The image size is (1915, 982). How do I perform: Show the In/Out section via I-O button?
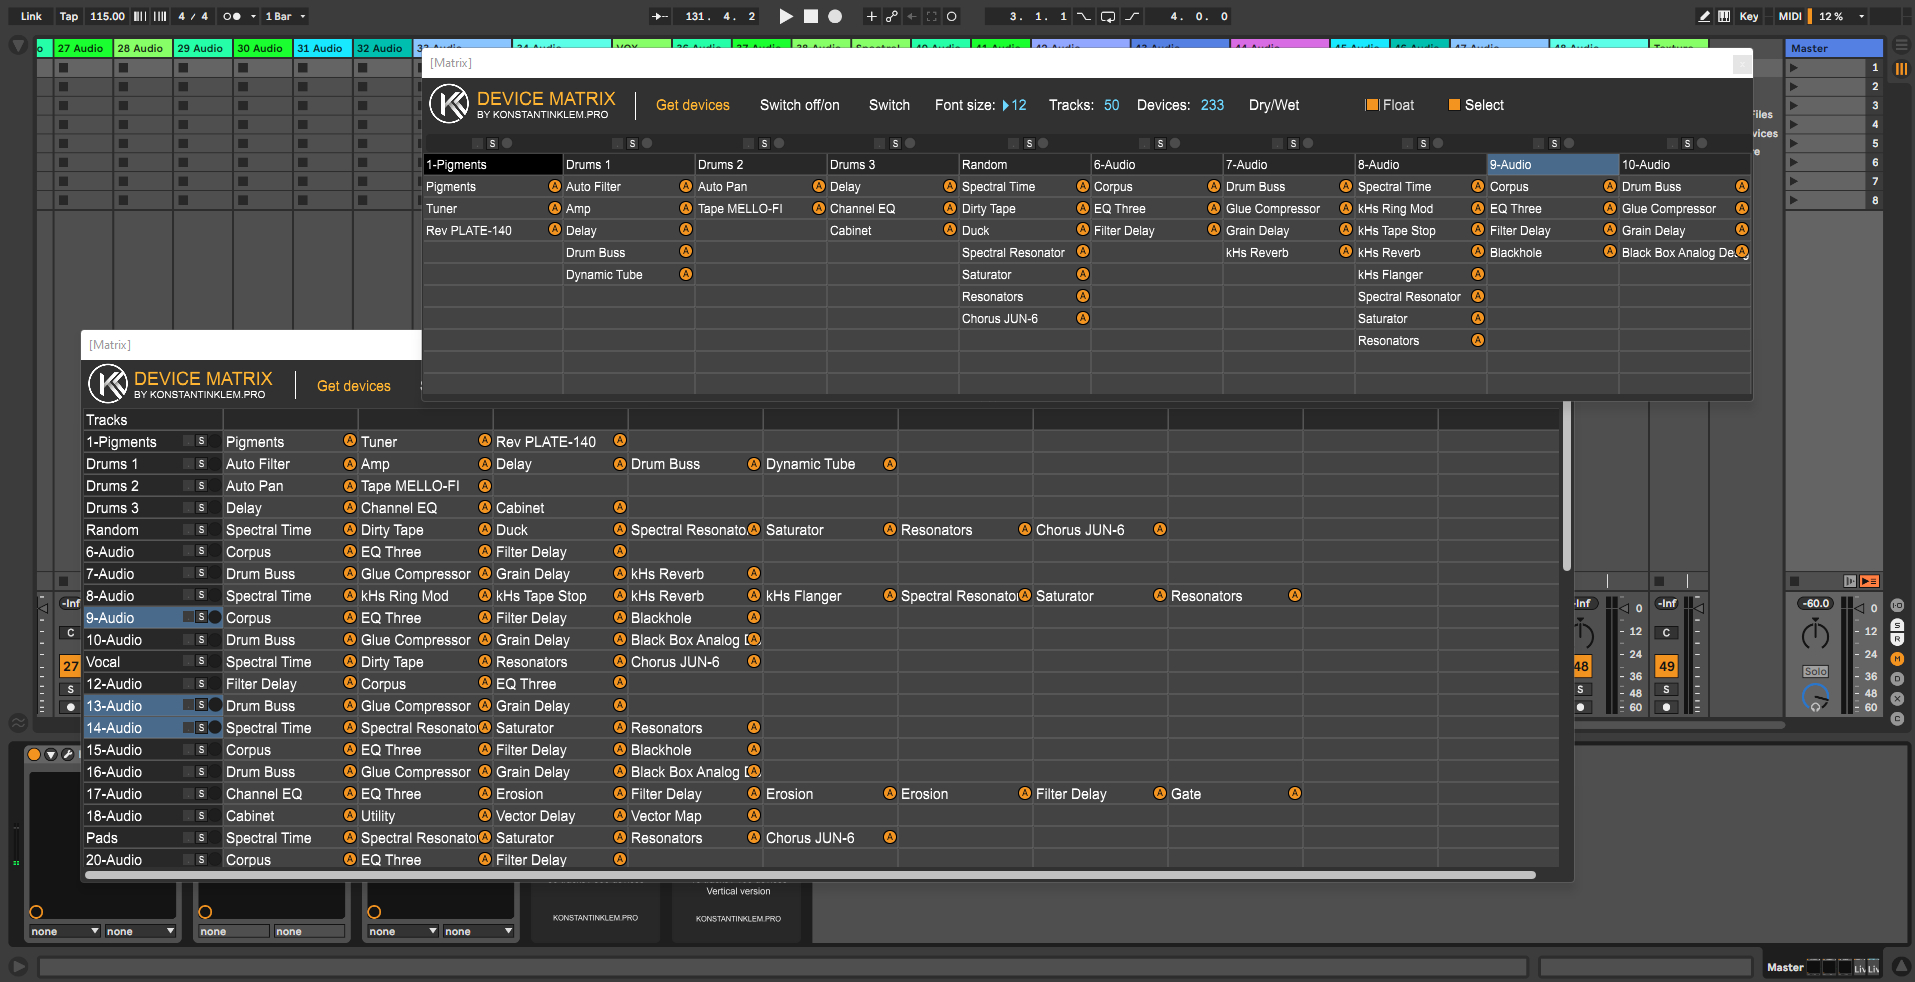(1897, 606)
